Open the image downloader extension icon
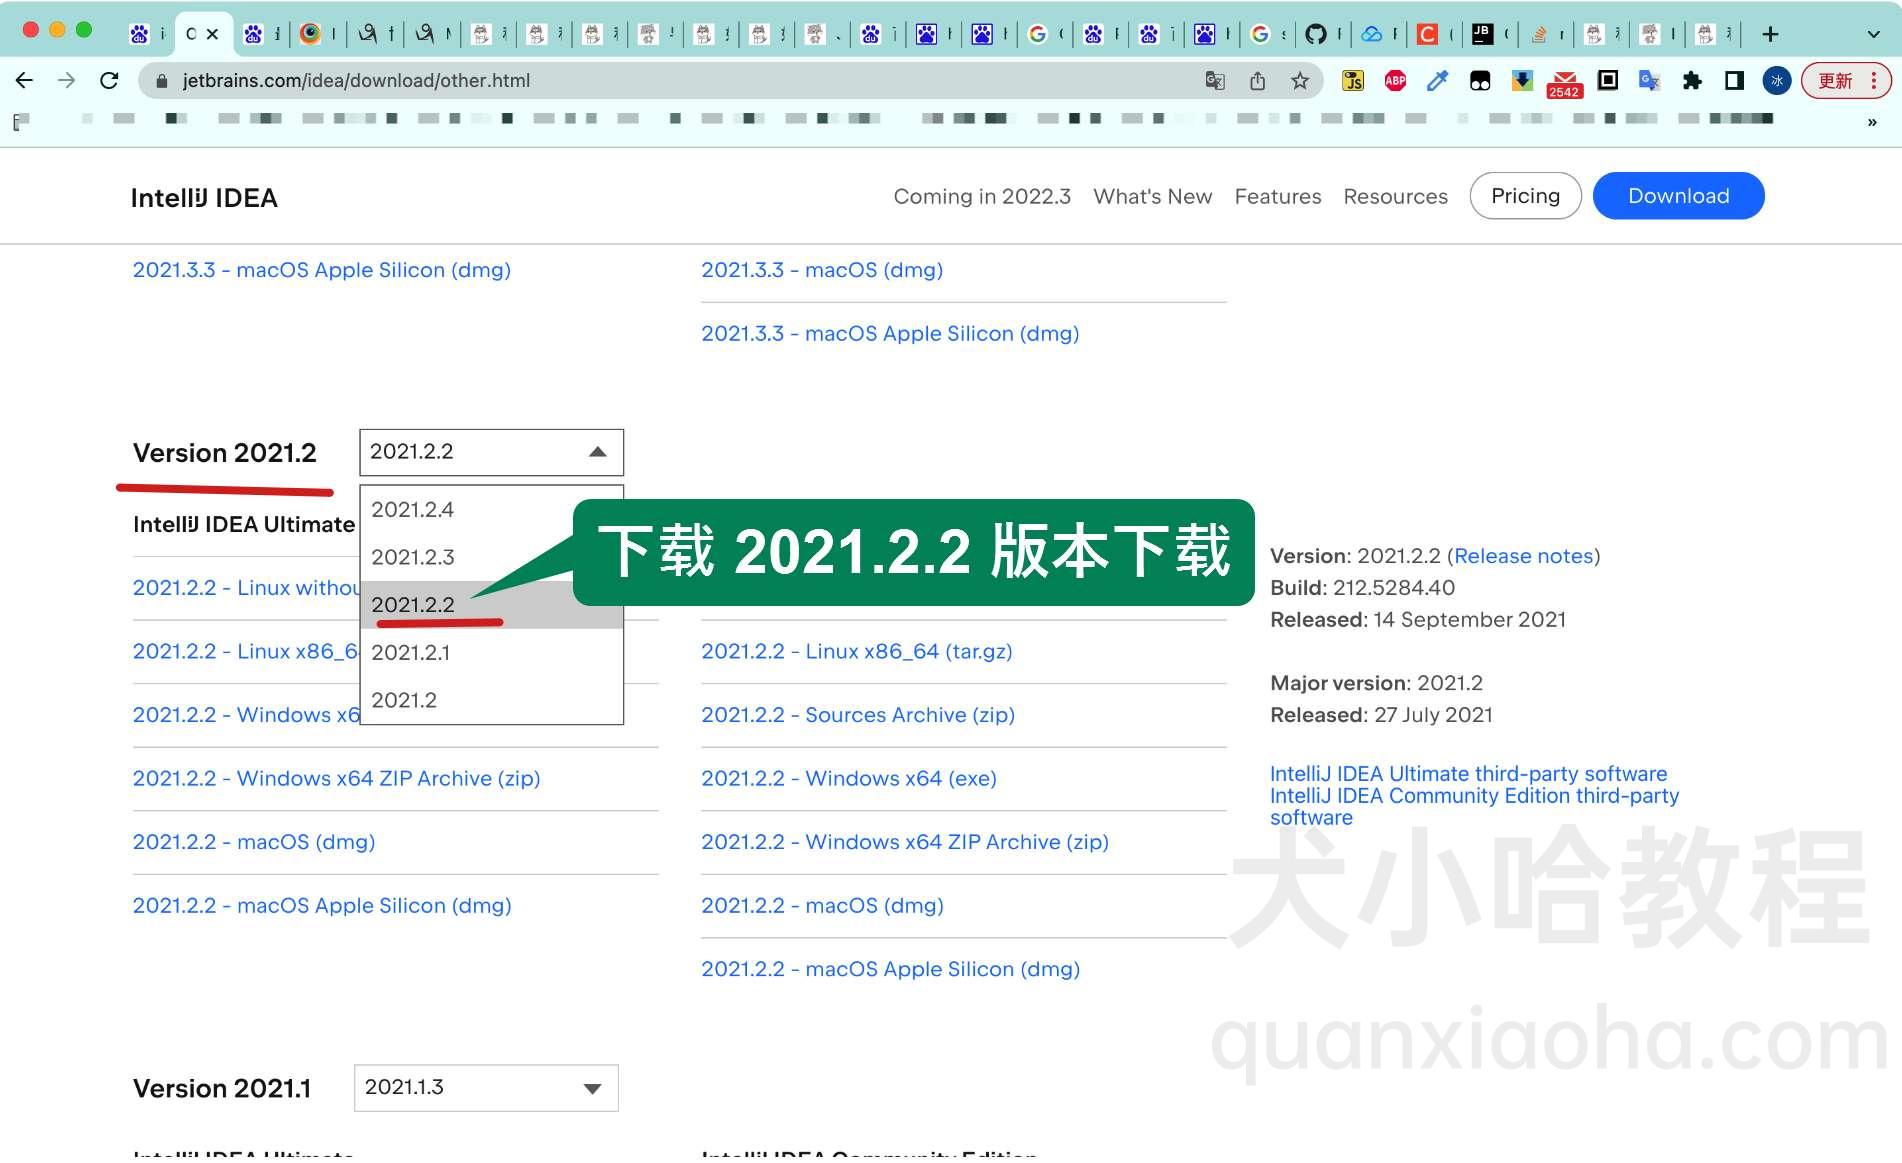The image size is (1902, 1163). coord(1522,81)
